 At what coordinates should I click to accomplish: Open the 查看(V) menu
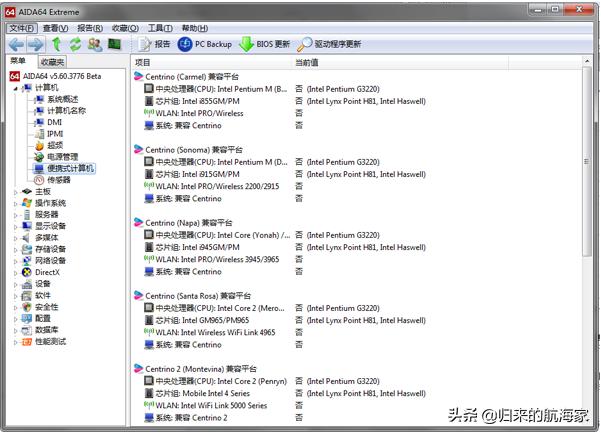click(56, 28)
